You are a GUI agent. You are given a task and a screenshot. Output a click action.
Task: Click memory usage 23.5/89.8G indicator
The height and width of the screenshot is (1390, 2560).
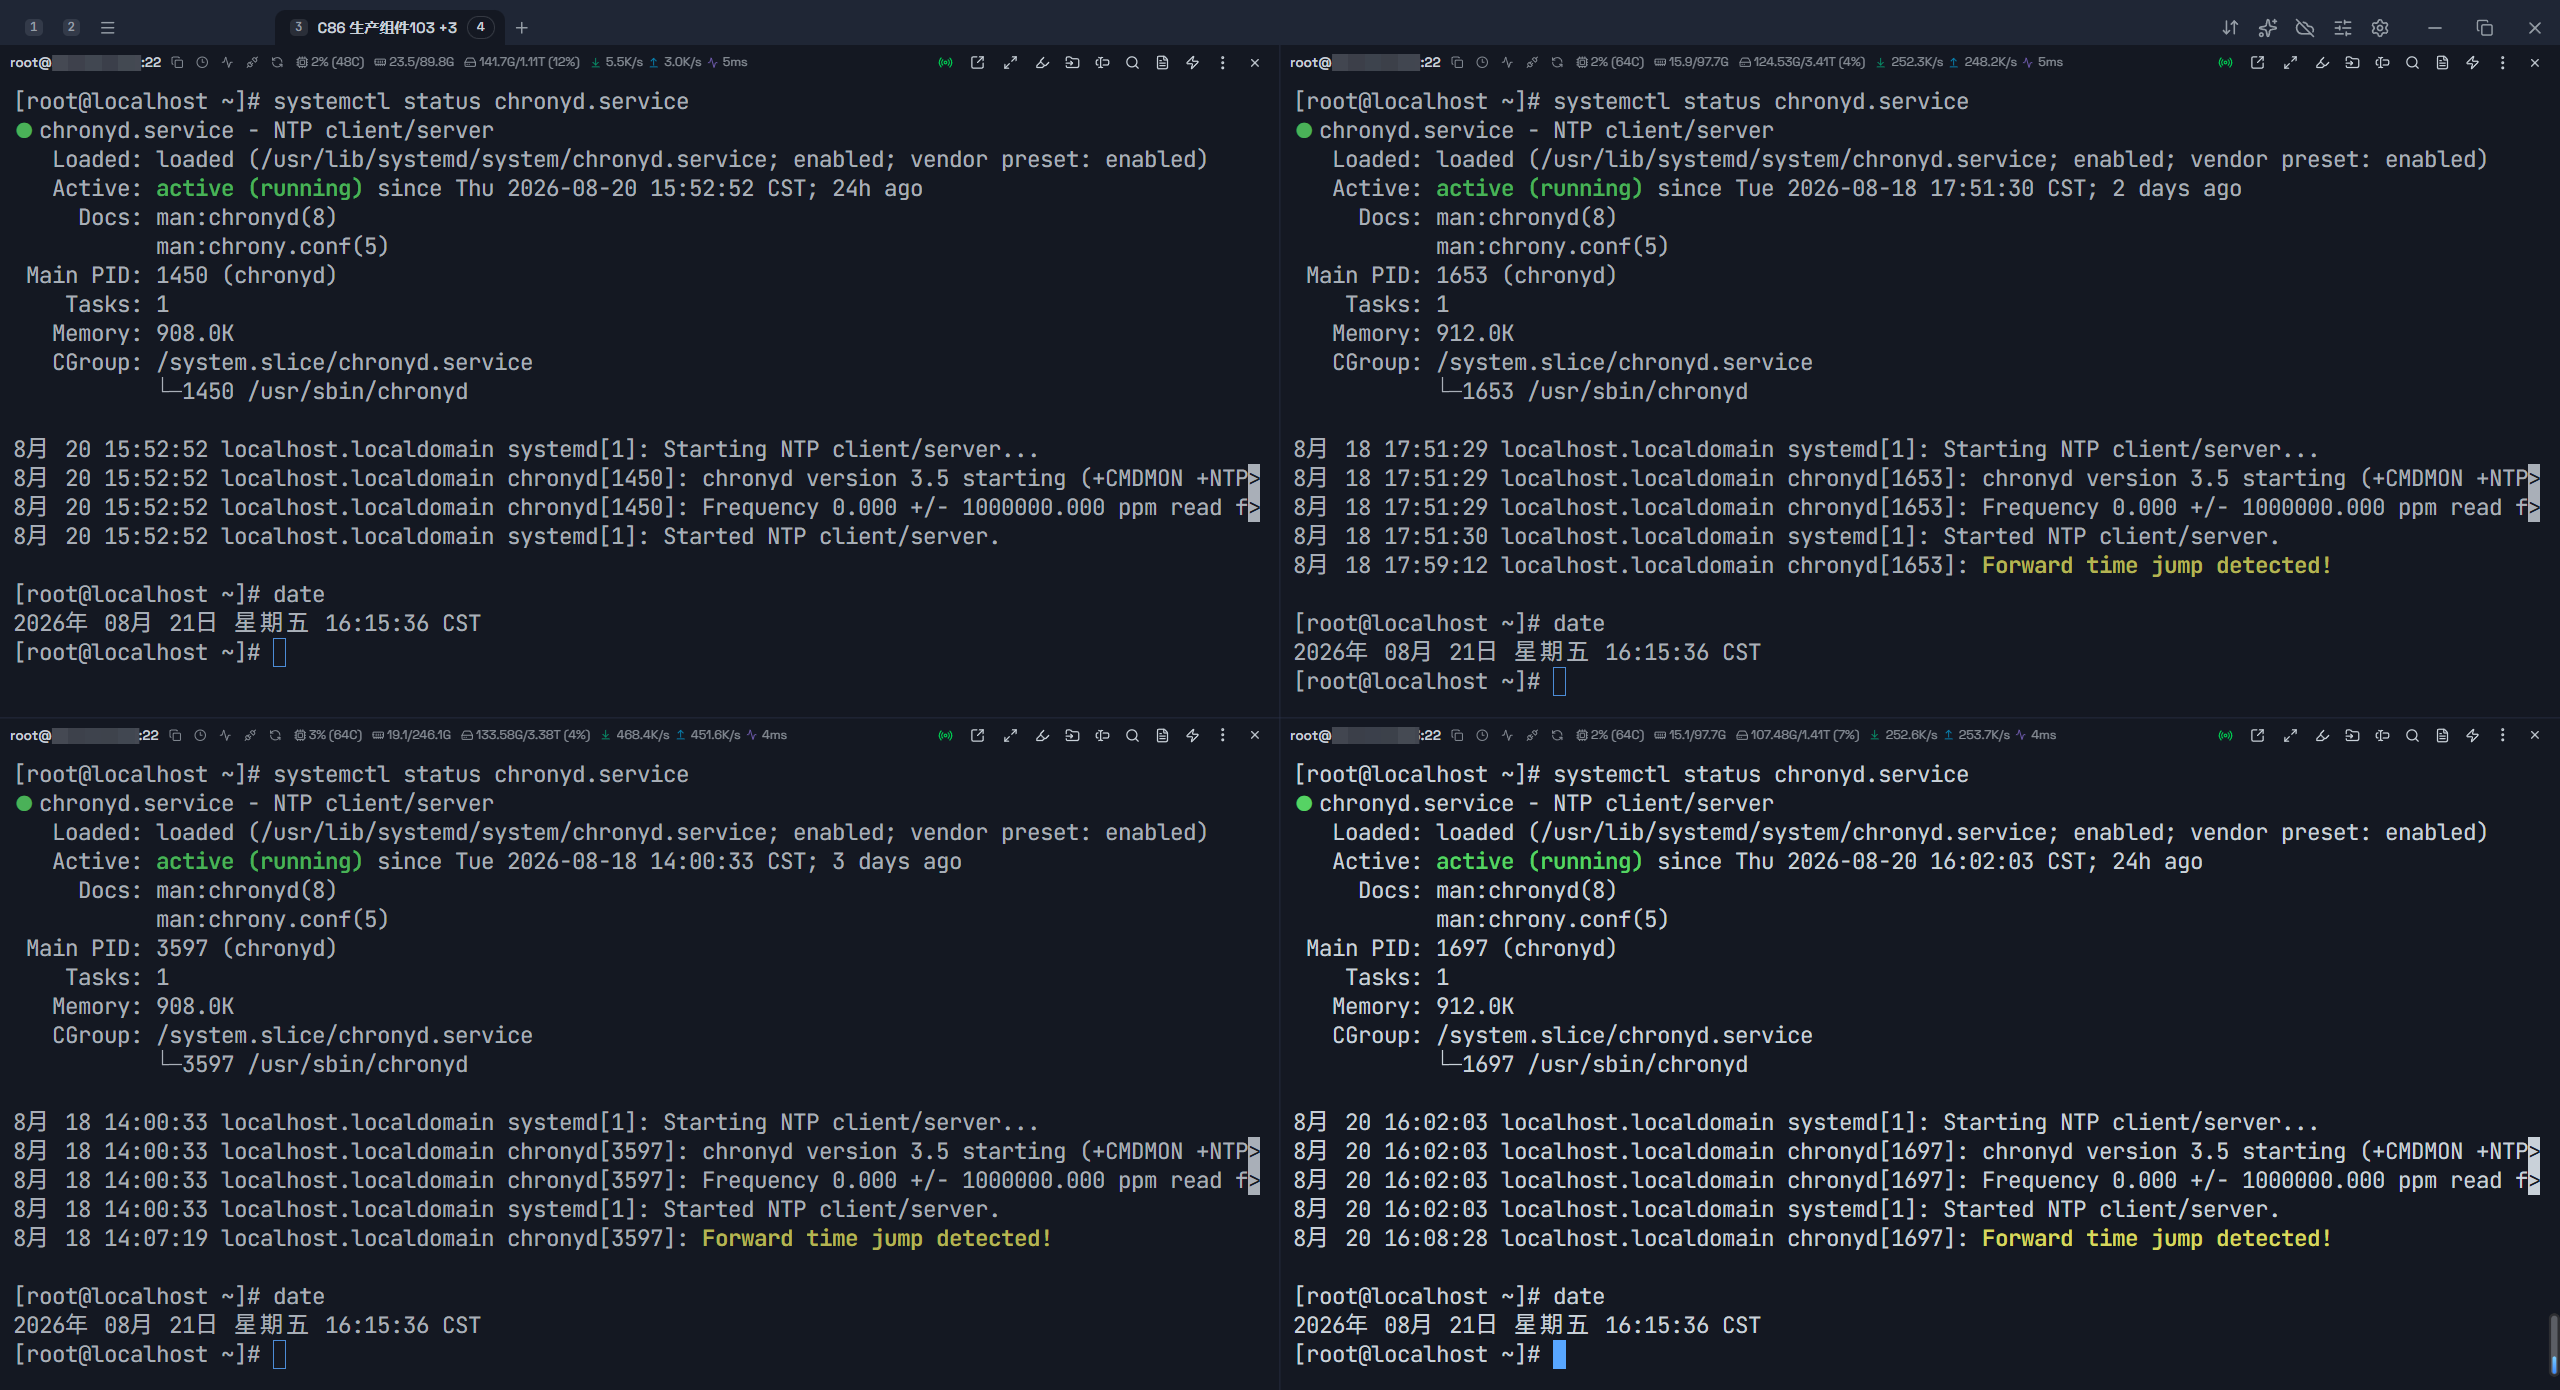tap(414, 62)
